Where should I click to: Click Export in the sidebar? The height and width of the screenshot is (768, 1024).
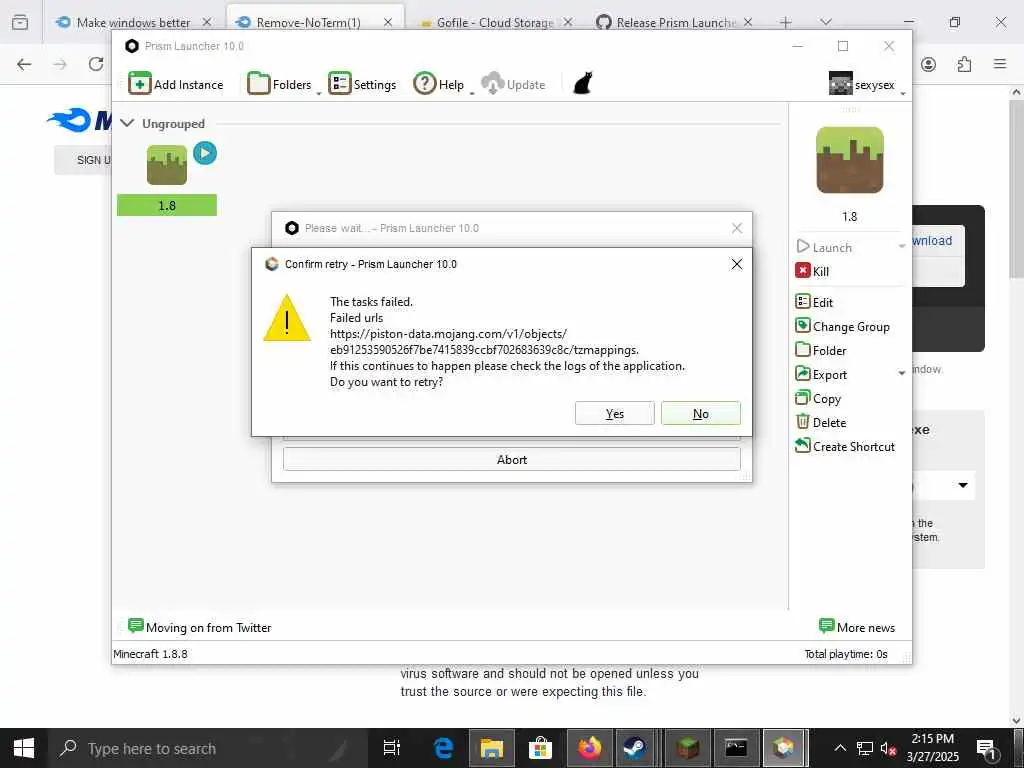pyautogui.click(x=821, y=374)
